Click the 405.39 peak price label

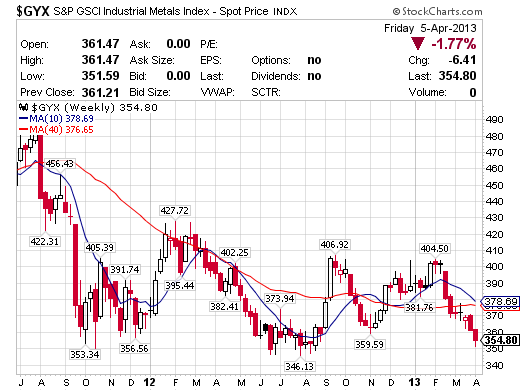(x=99, y=247)
